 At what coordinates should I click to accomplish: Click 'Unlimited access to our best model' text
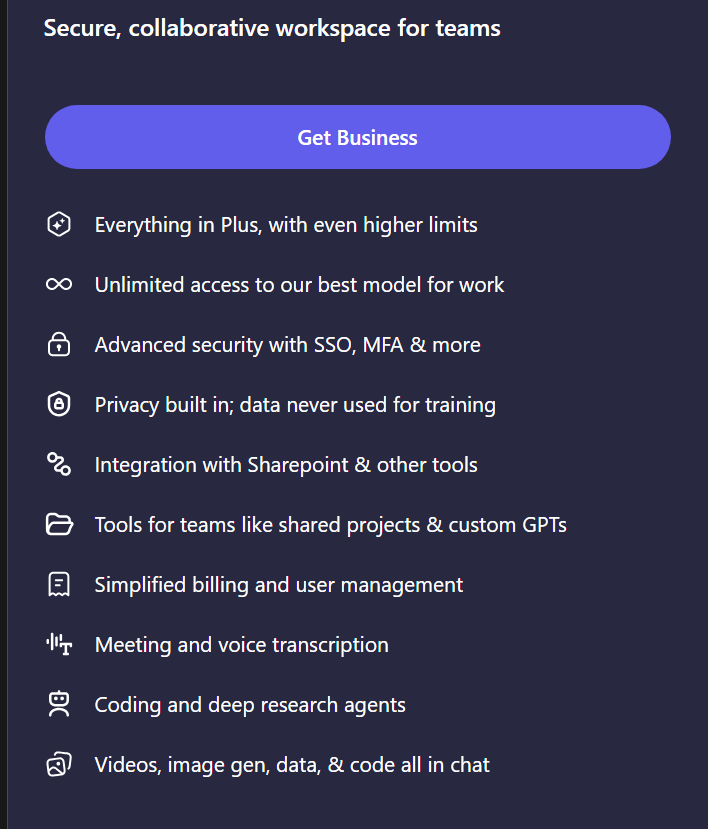299,285
